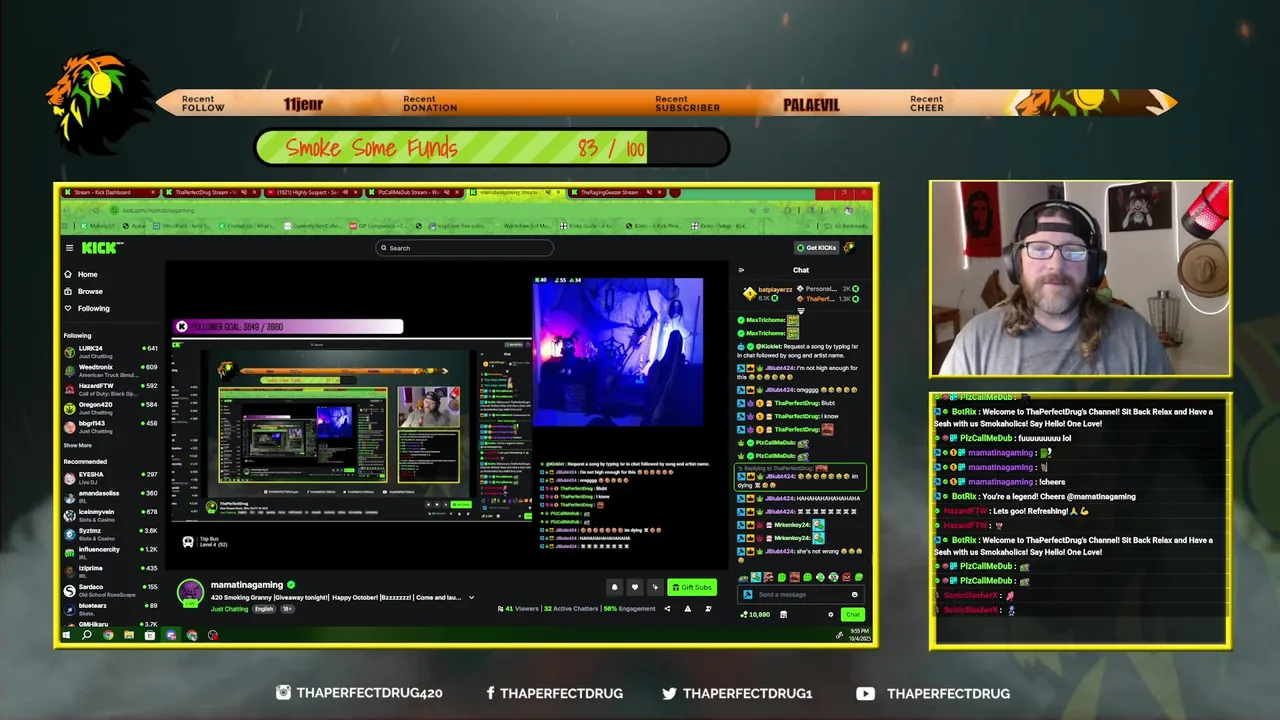
Task: Click the green Gift Subs button
Action: [692, 587]
